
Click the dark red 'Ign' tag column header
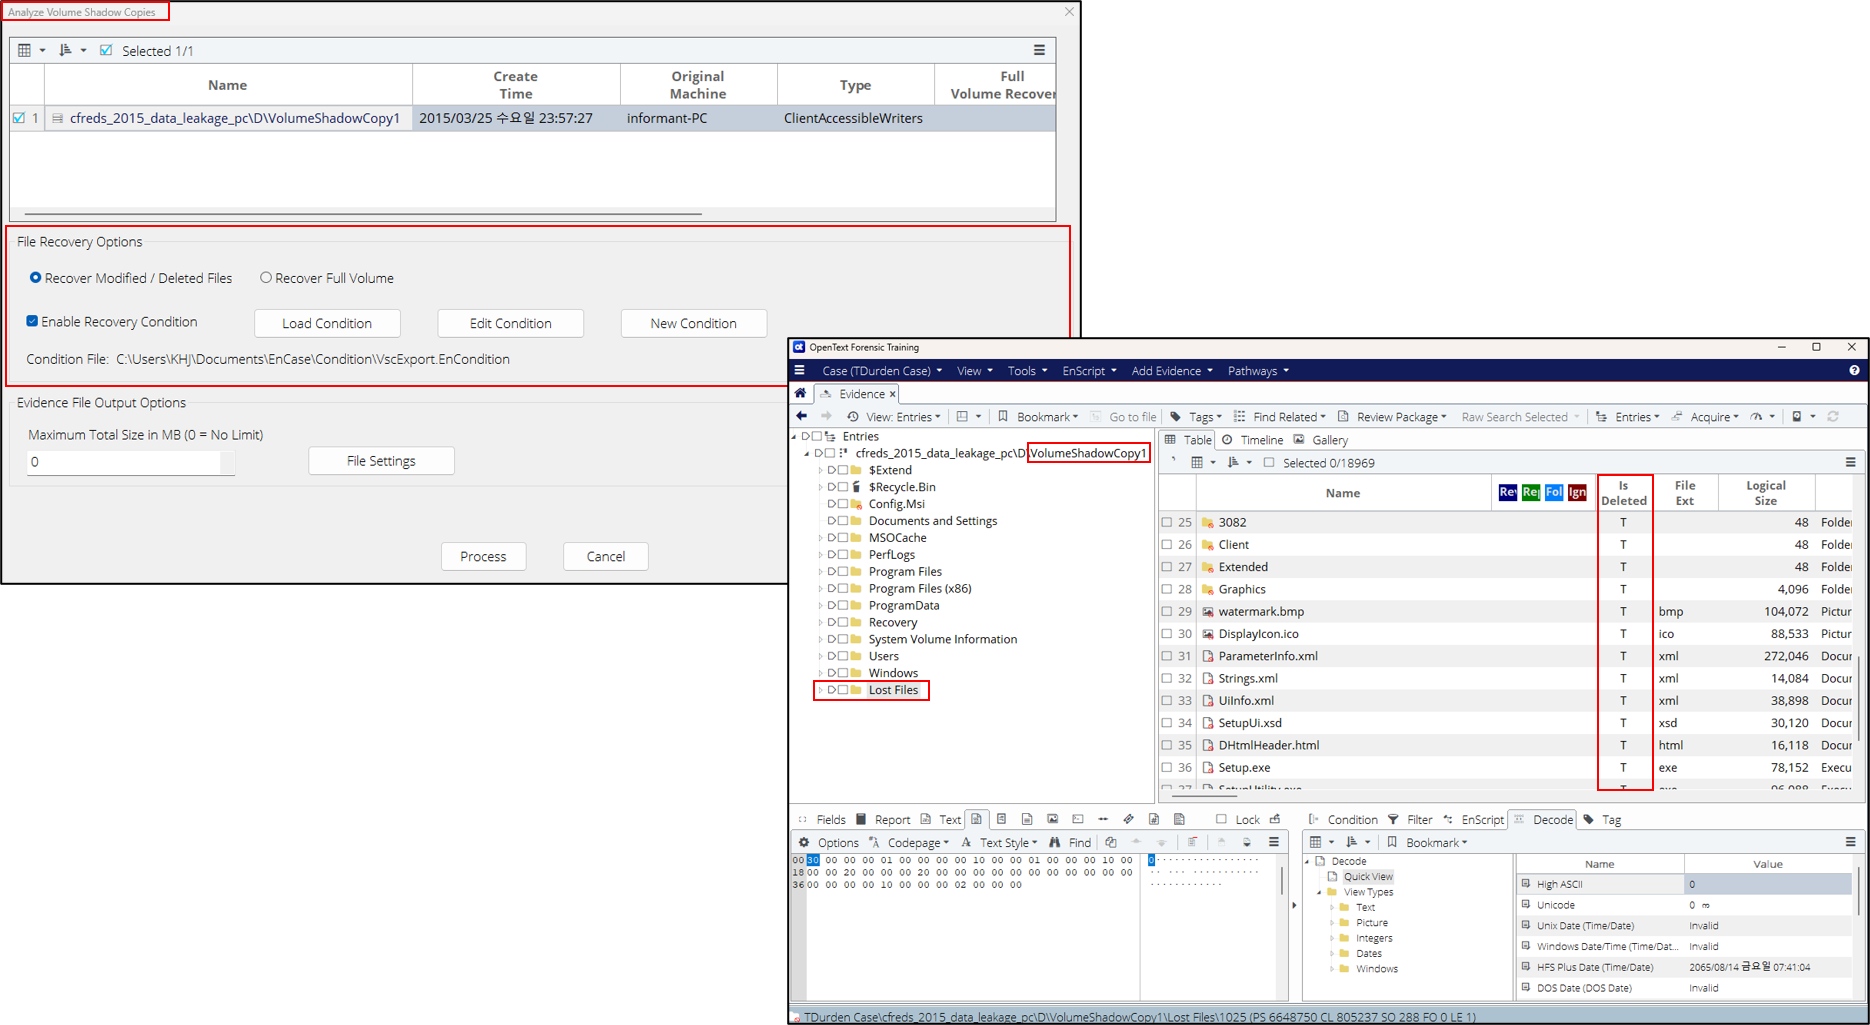click(x=1577, y=492)
